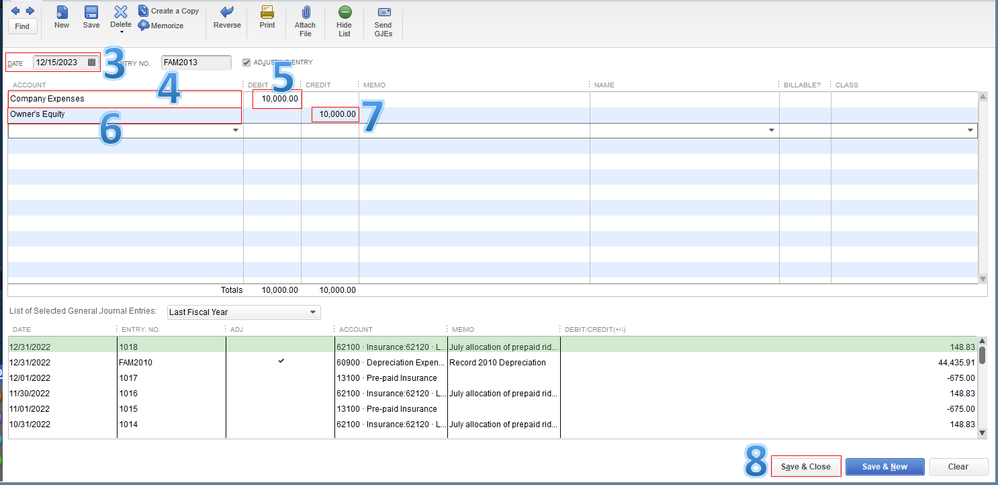
Task: Go to previous journal entry arrow
Action: [16, 11]
